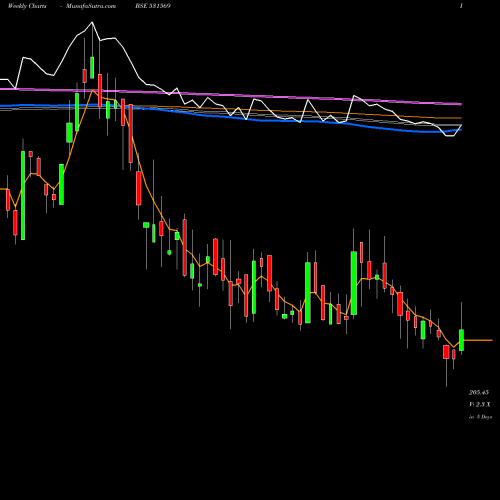This screenshot has height=500, width=500.
Task: Click the 'in 5 Days' label
Action: [480, 417]
